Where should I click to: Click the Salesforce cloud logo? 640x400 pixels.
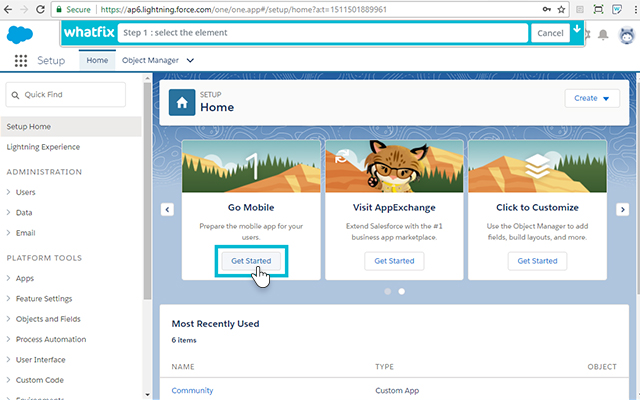(20, 35)
